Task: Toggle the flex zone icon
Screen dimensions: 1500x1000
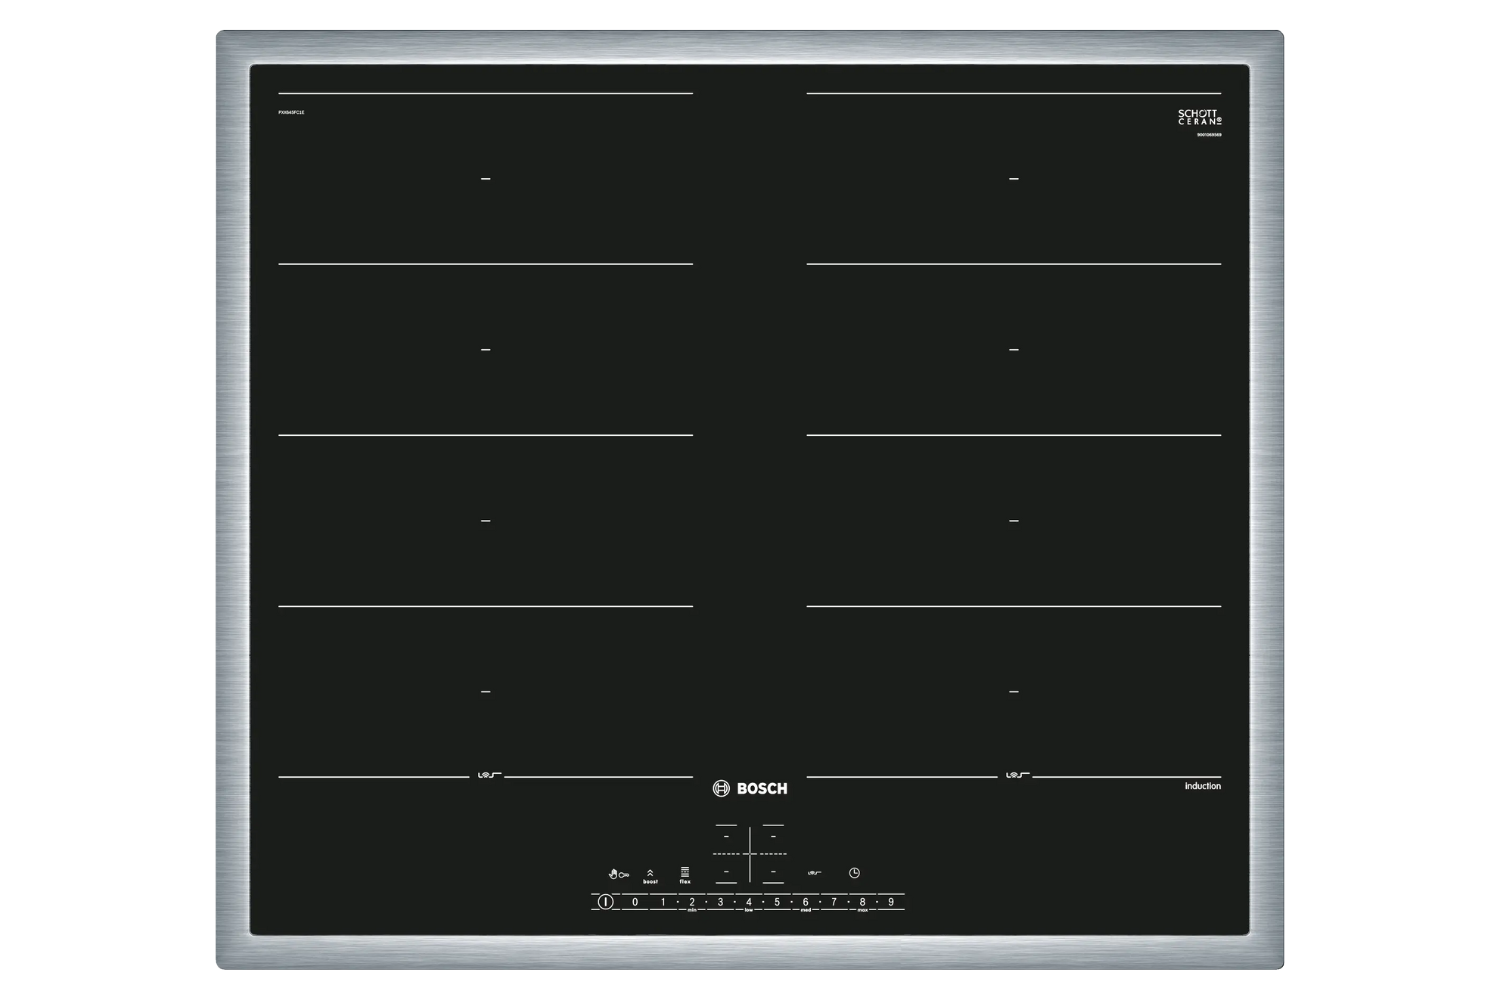Action: point(685,874)
